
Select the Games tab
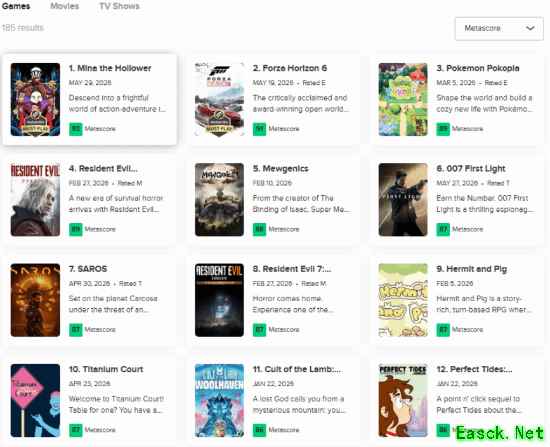16,6
